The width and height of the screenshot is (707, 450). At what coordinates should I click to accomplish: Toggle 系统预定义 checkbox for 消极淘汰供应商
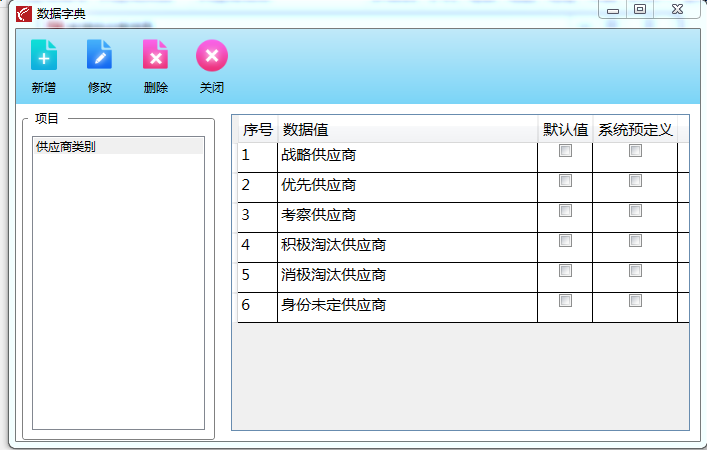(x=635, y=271)
